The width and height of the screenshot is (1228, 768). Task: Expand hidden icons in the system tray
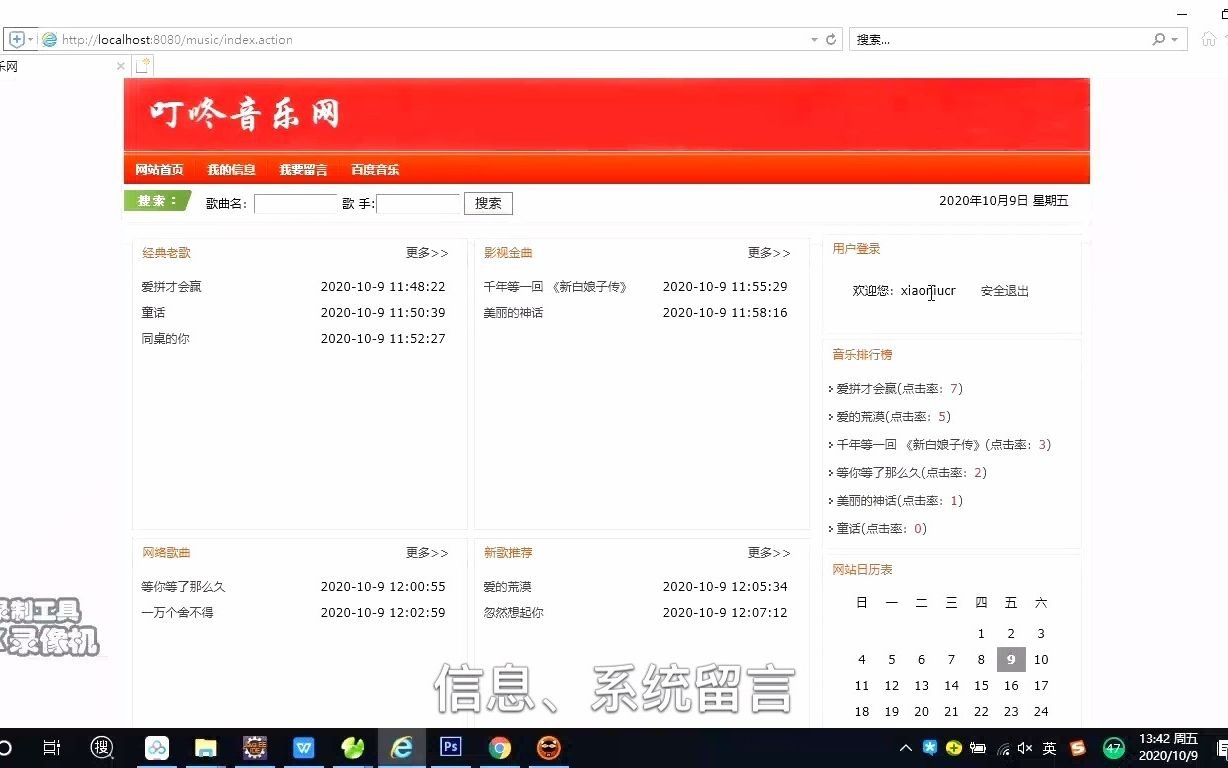point(904,747)
